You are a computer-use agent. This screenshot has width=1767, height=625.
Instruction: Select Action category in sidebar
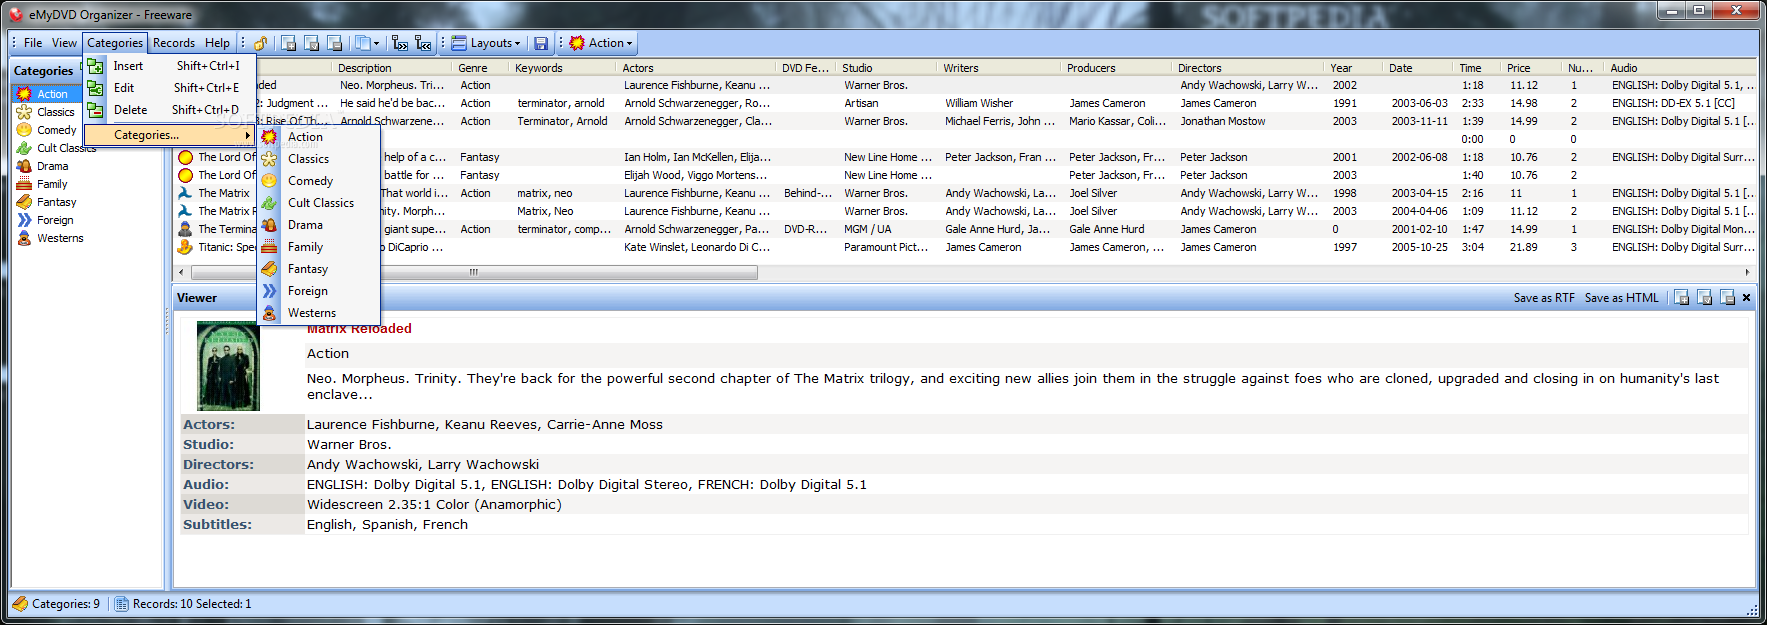click(x=52, y=94)
